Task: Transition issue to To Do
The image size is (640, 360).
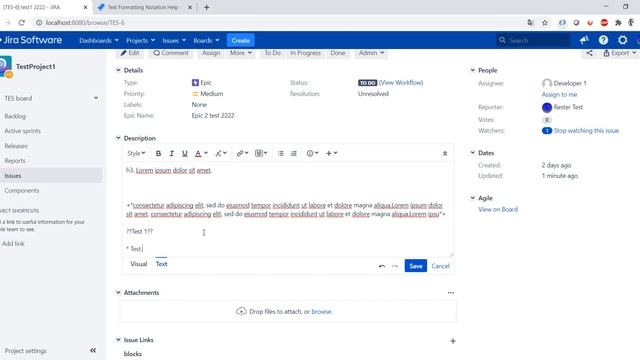Action: pyautogui.click(x=272, y=53)
